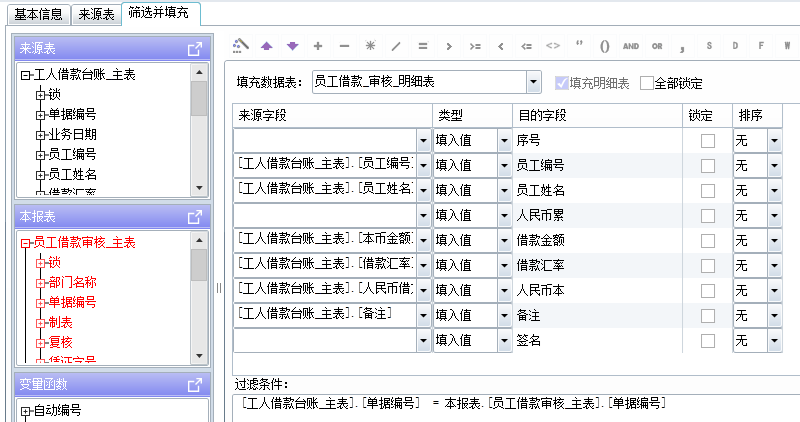Click the purple move-down arrow
The image size is (800, 422).
292,46
